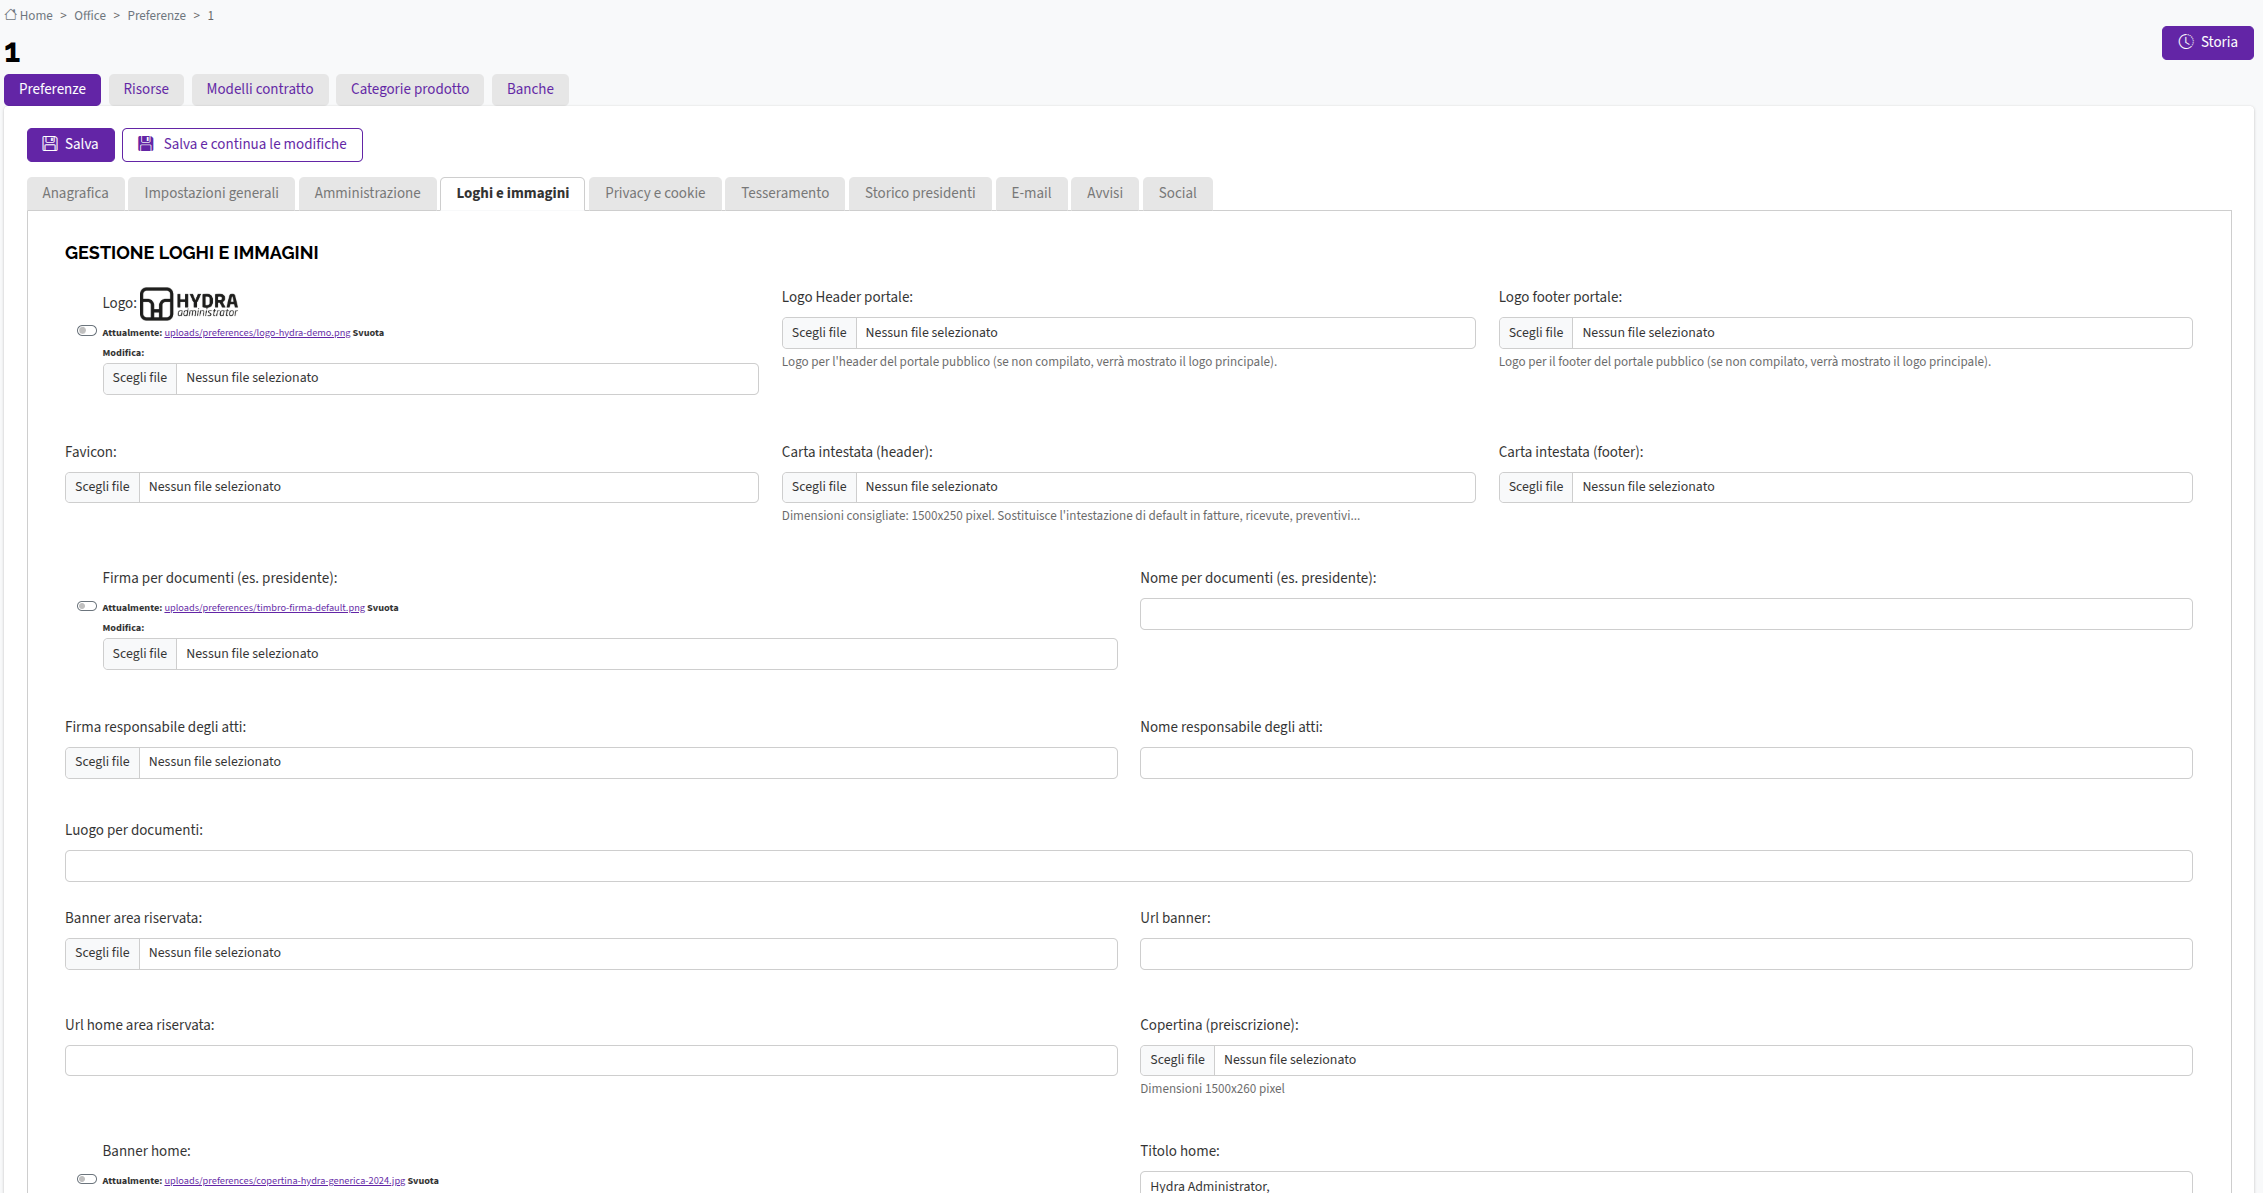Image resolution: width=2263 pixels, height=1193 pixels.
Task: Focus Nome responsabile degli atti input
Action: (1666, 763)
